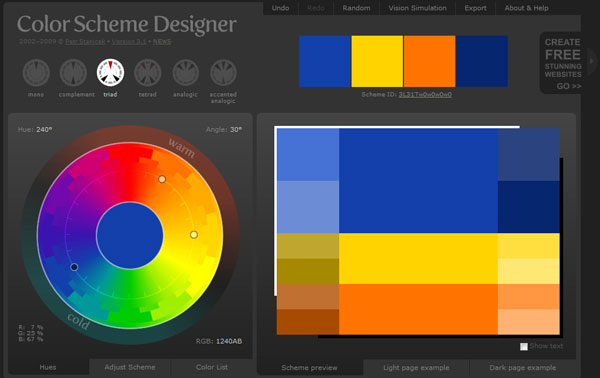
Task: Click the Undo button
Action: point(280,8)
